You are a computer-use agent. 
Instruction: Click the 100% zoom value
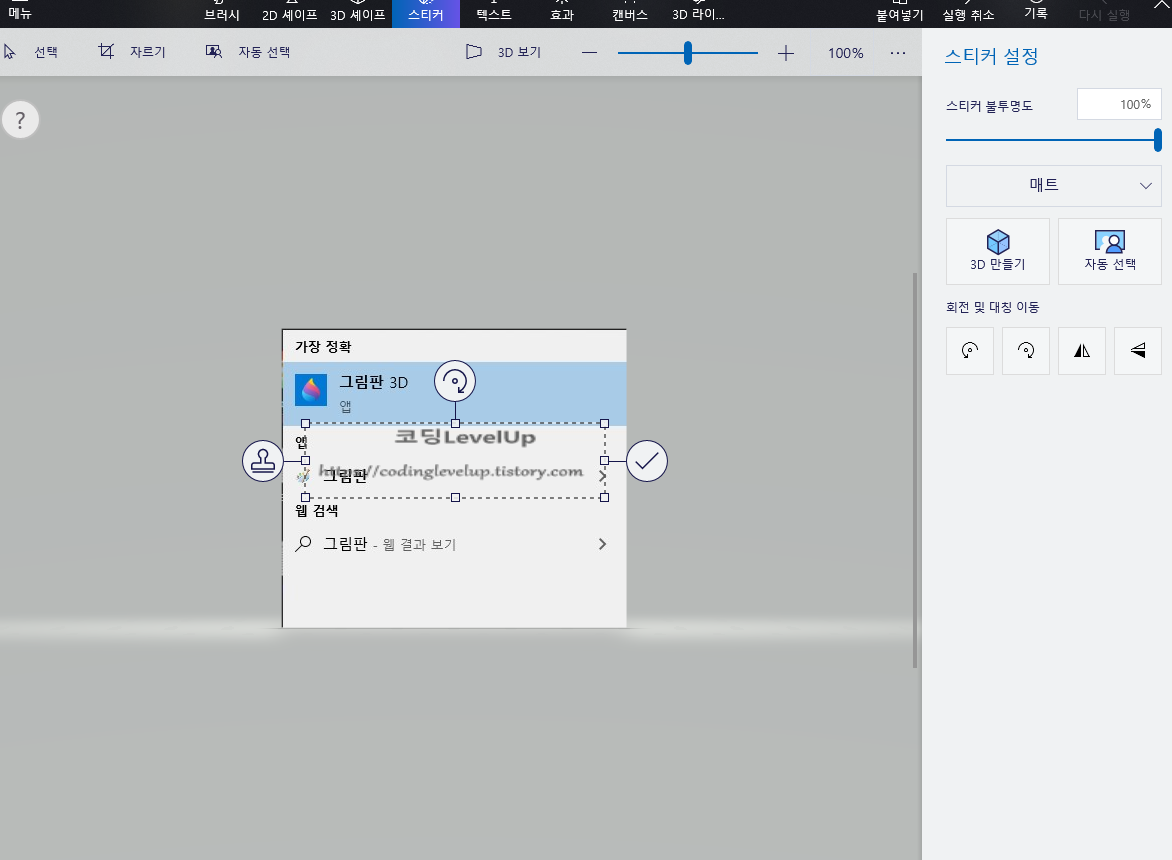click(845, 53)
